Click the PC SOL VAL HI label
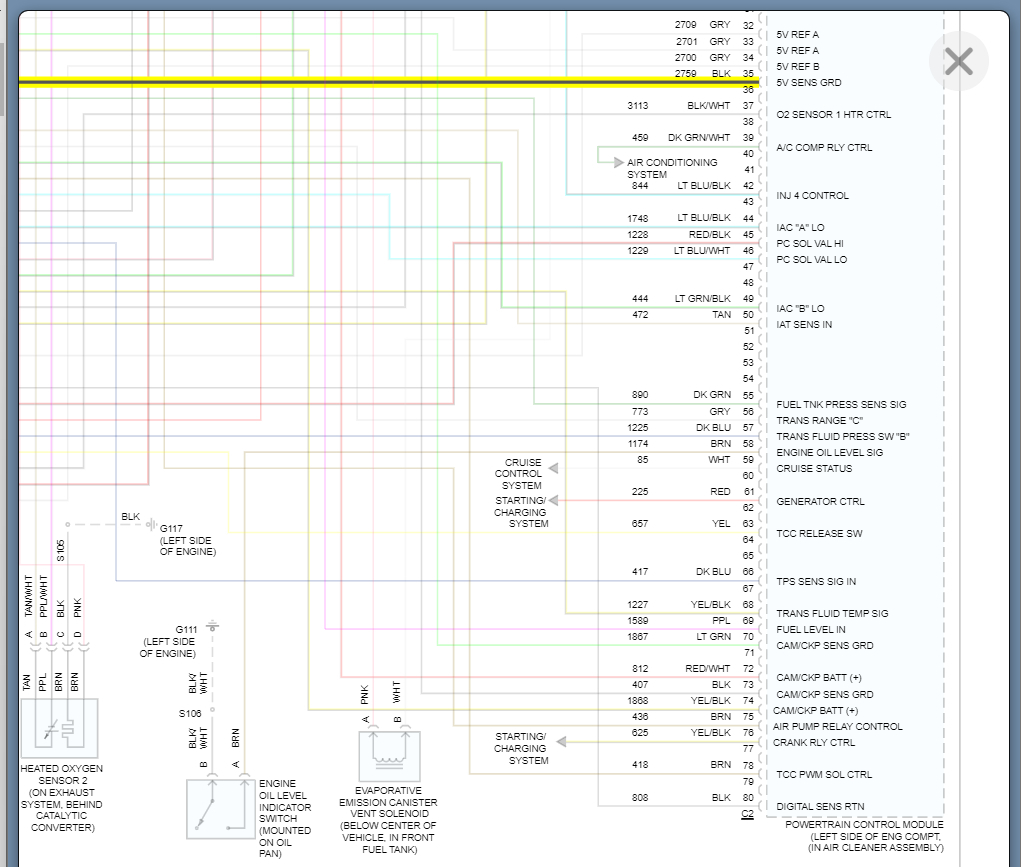Screen dimensions: 1021x867 click(x=809, y=244)
